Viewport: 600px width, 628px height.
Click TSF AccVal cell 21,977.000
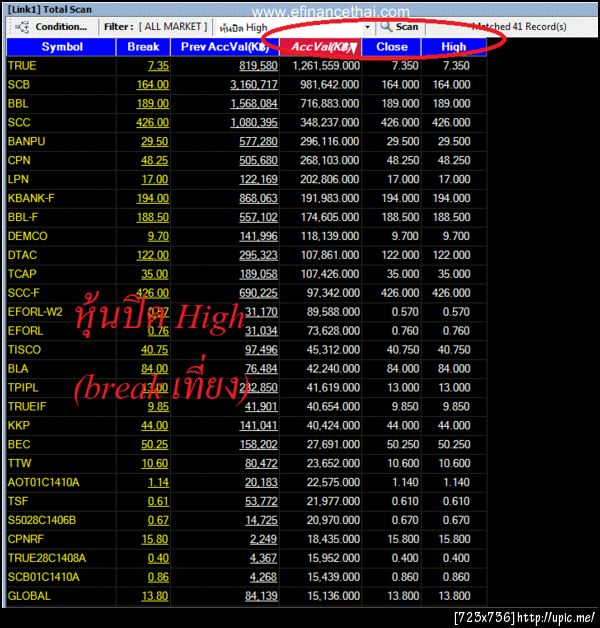tap(333, 501)
